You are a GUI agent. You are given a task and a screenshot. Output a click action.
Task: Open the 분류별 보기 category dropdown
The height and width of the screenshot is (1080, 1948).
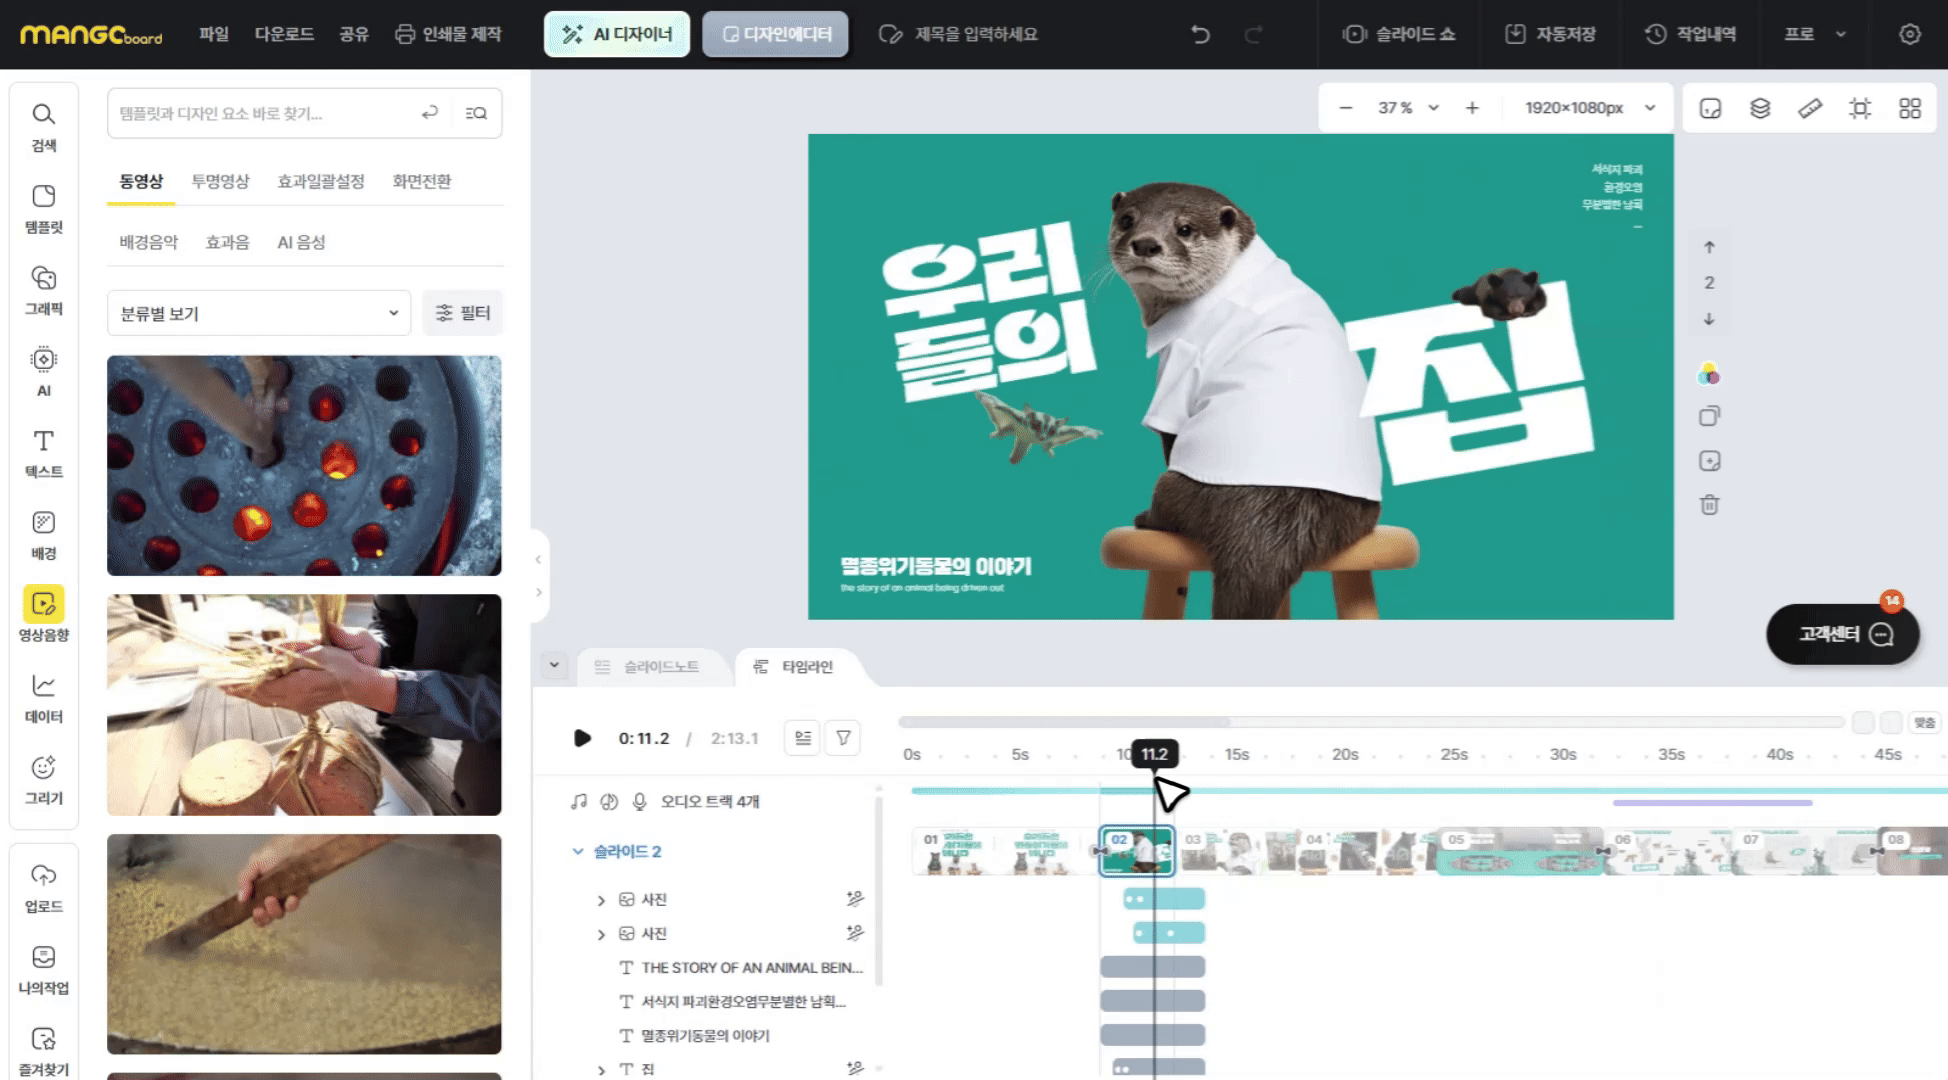(258, 313)
